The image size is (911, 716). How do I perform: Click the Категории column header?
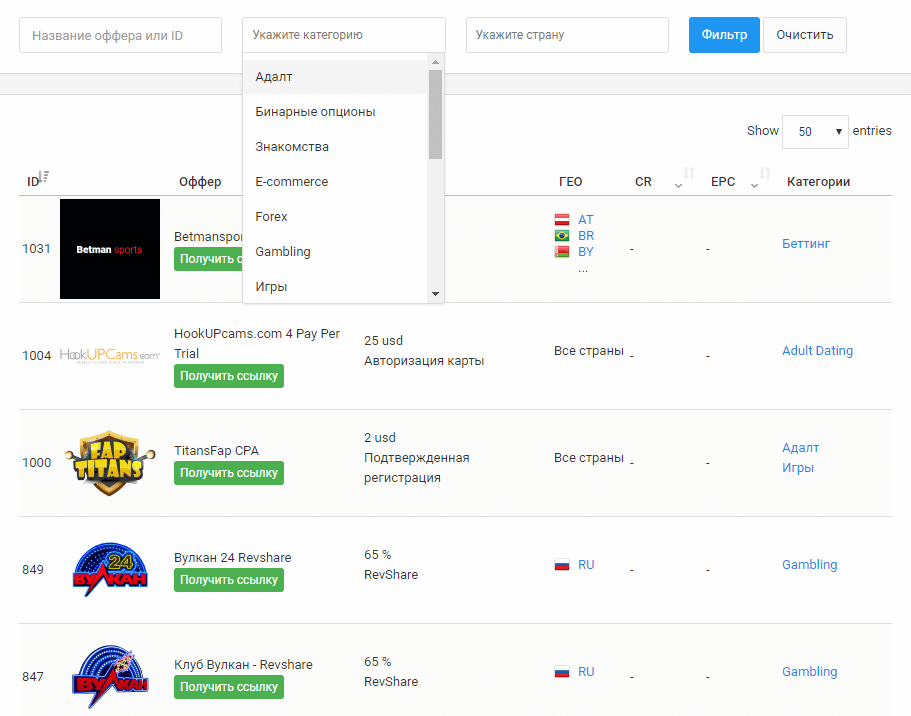818,182
